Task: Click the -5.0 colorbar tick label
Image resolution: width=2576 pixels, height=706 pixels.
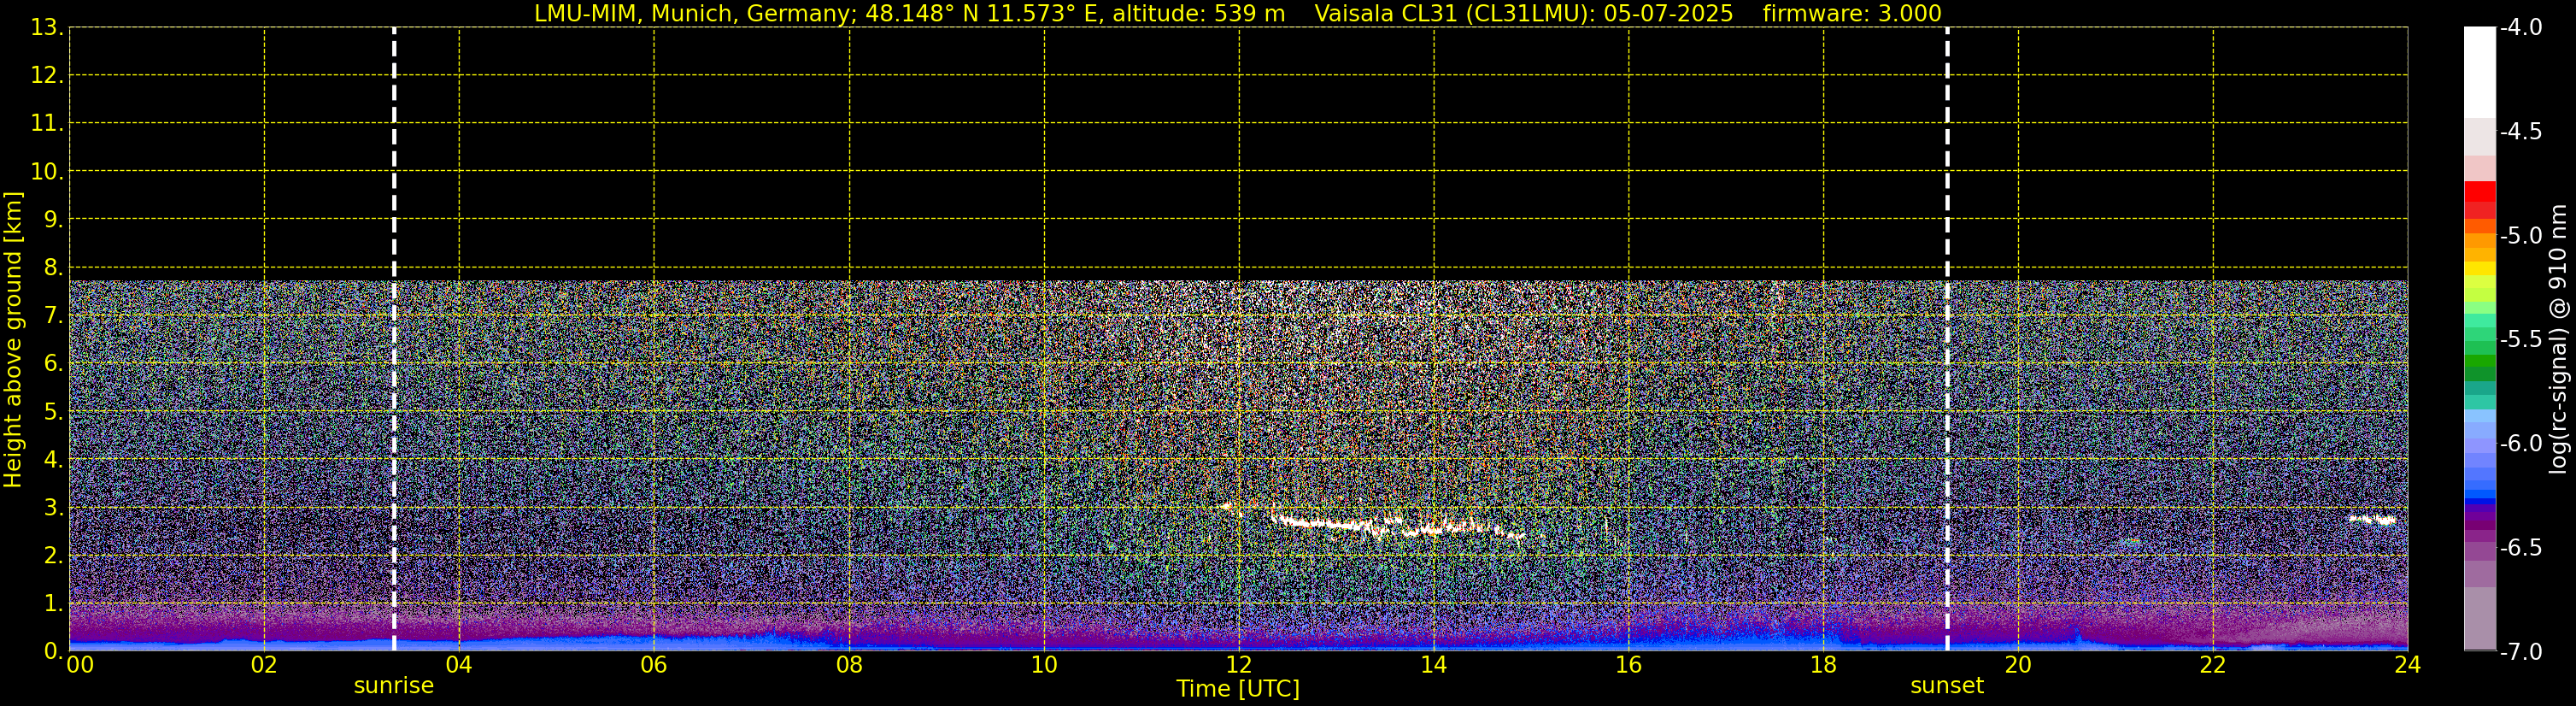Action: pyautogui.click(x=2521, y=236)
